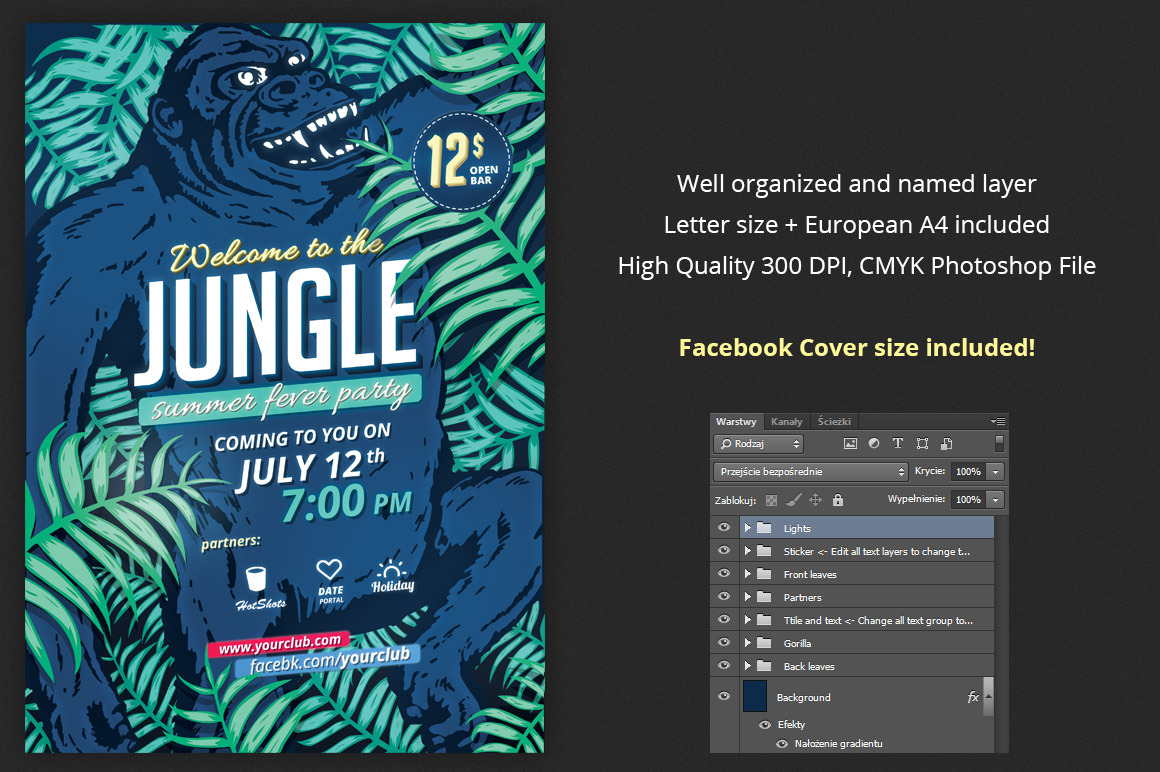Hide the Lights layer group
The width and height of the screenshot is (1160, 772).
click(724, 527)
